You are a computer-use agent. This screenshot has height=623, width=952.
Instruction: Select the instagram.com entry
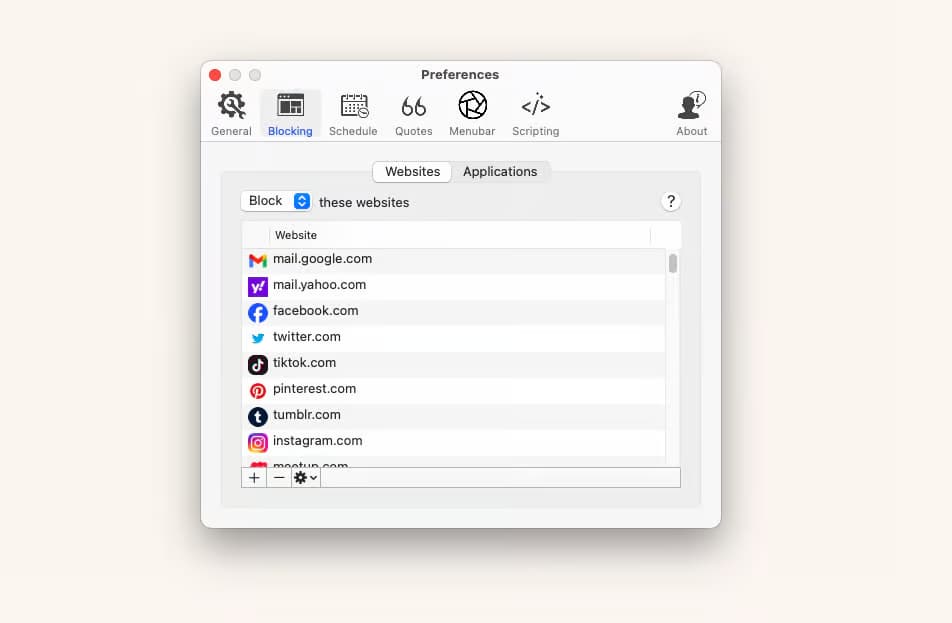pyautogui.click(x=317, y=441)
